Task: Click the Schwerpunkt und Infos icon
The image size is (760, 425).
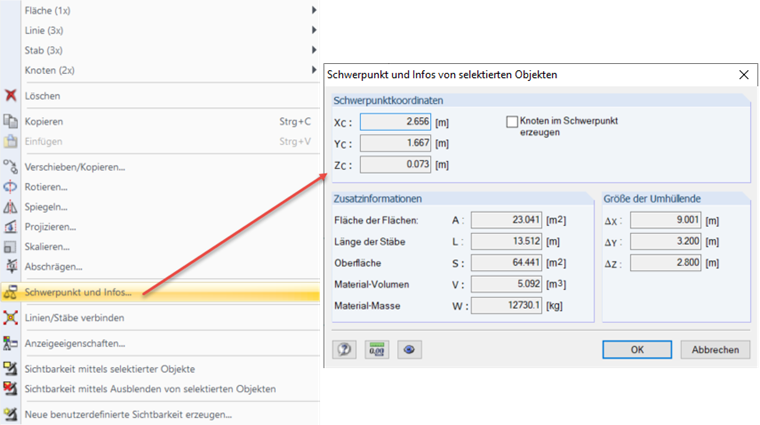Action: pyautogui.click(x=10, y=292)
